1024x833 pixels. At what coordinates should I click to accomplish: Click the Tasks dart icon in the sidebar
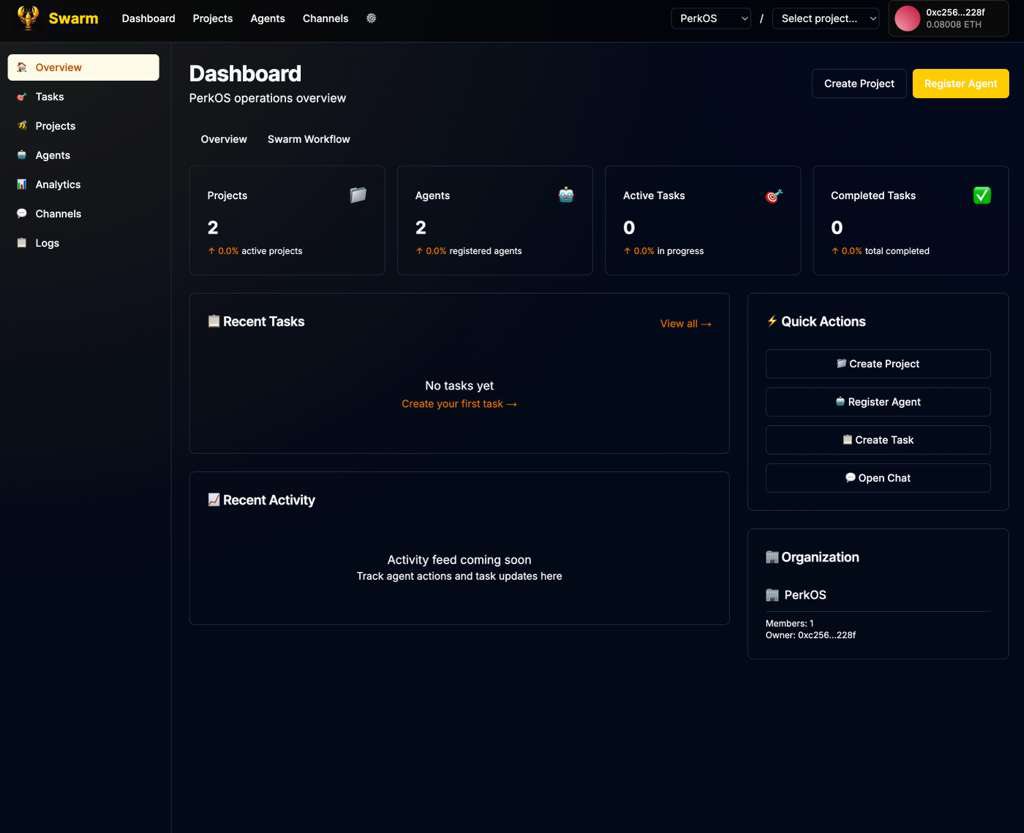pyautogui.click(x=23, y=96)
